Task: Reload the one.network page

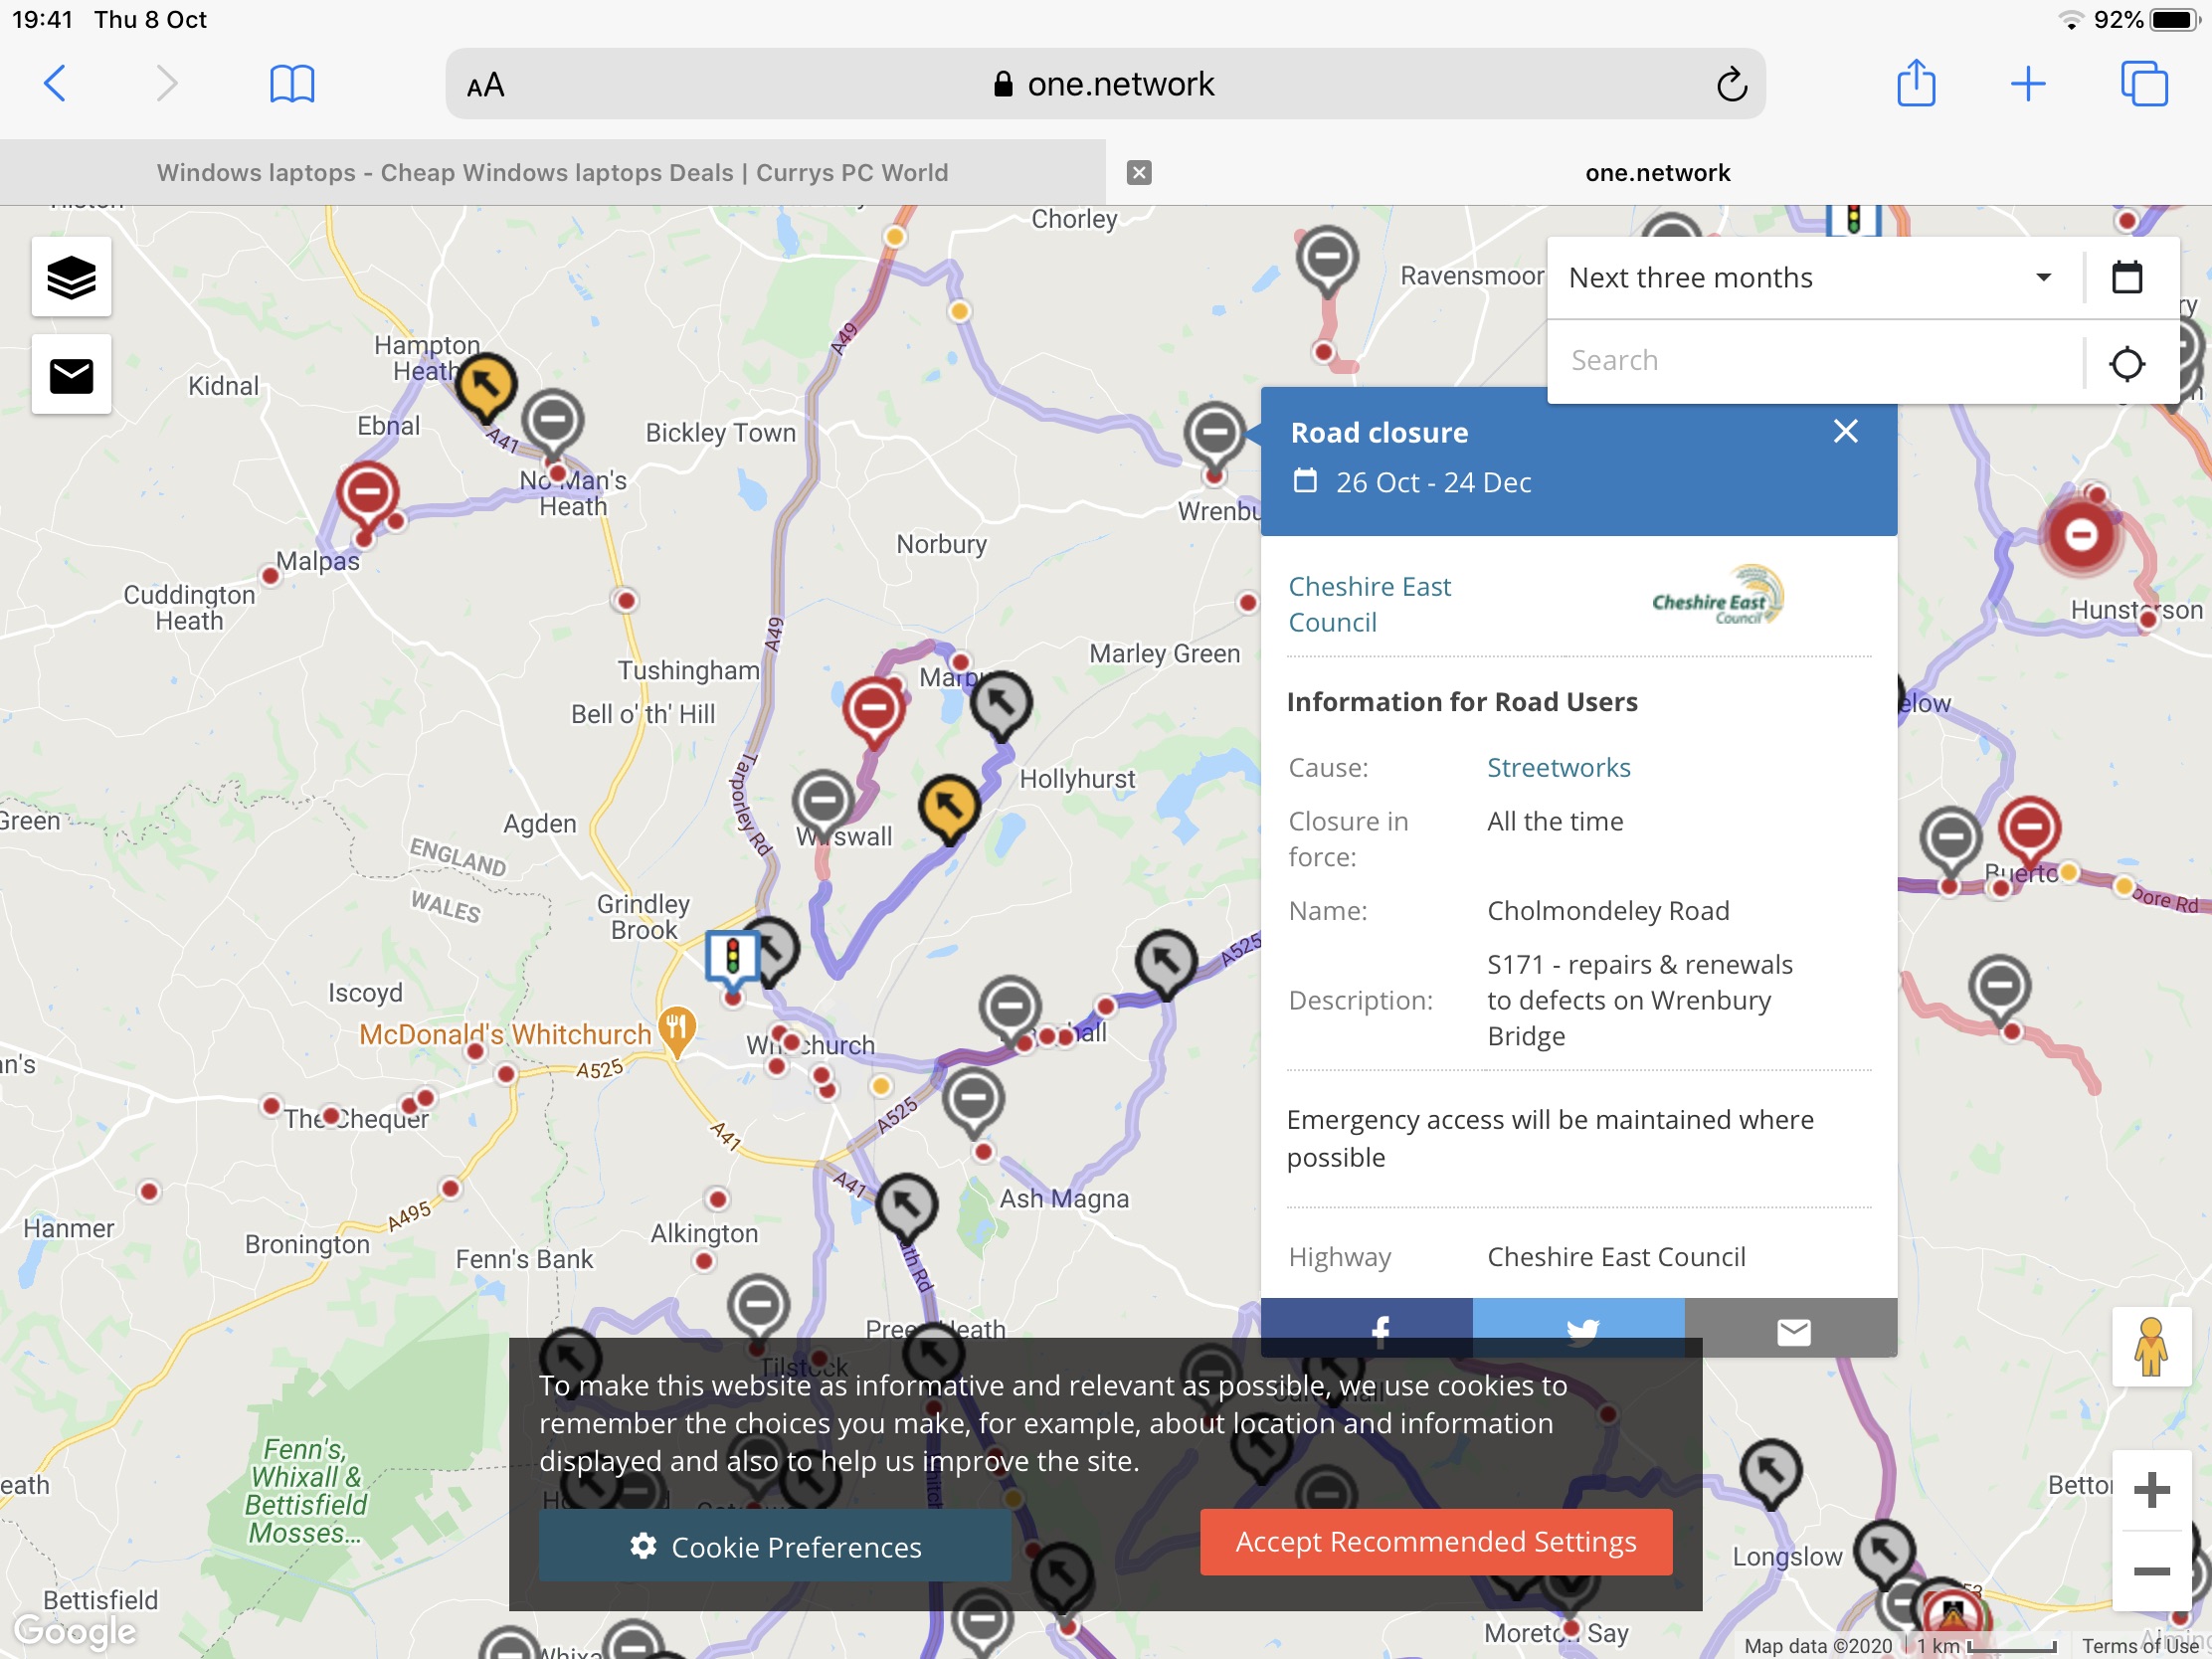Action: (1731, 84)
